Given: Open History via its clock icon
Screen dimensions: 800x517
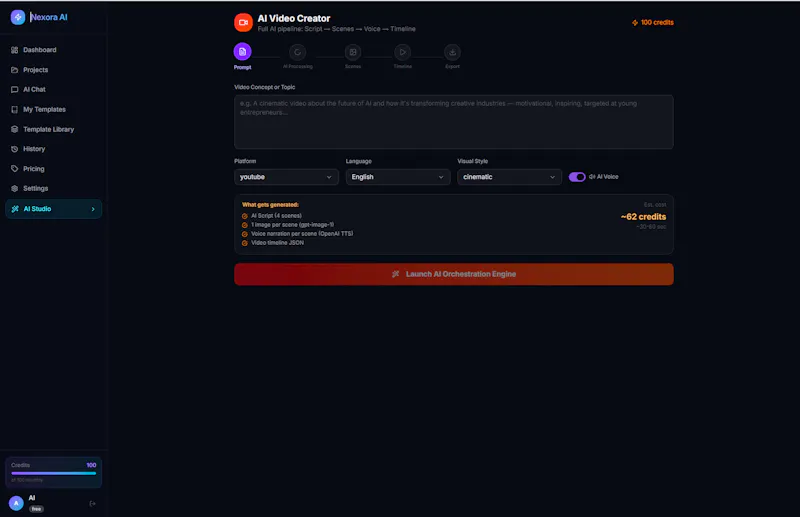Looking at the screenshot, I should (14, 149).
